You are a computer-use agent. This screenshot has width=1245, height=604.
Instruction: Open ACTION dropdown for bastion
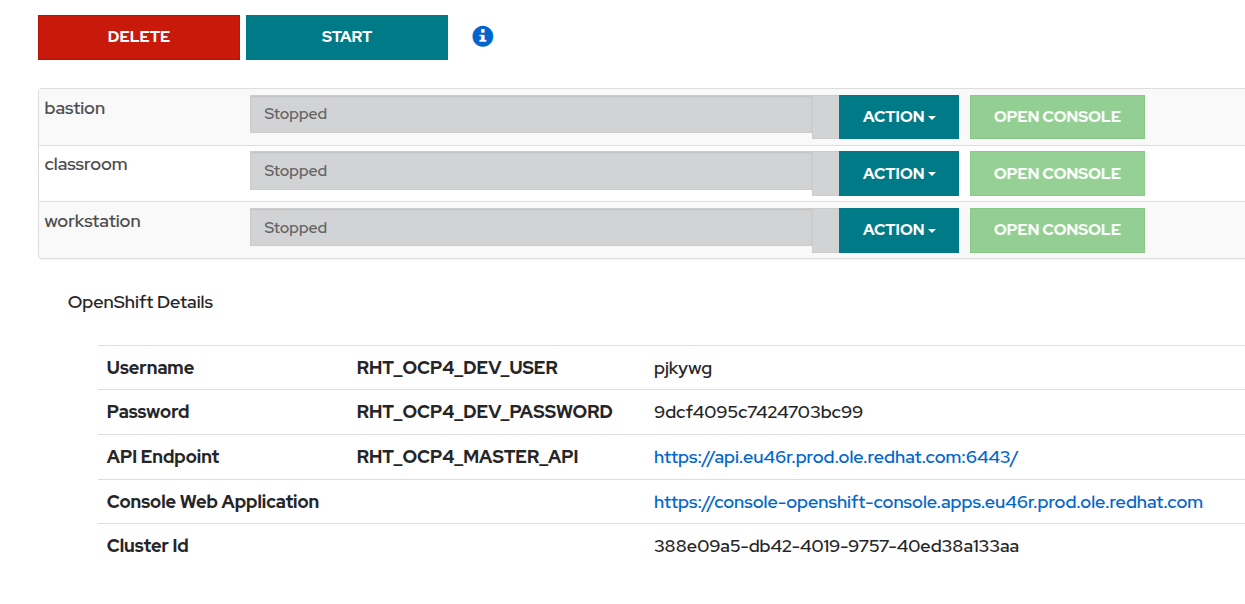point(898,117)
